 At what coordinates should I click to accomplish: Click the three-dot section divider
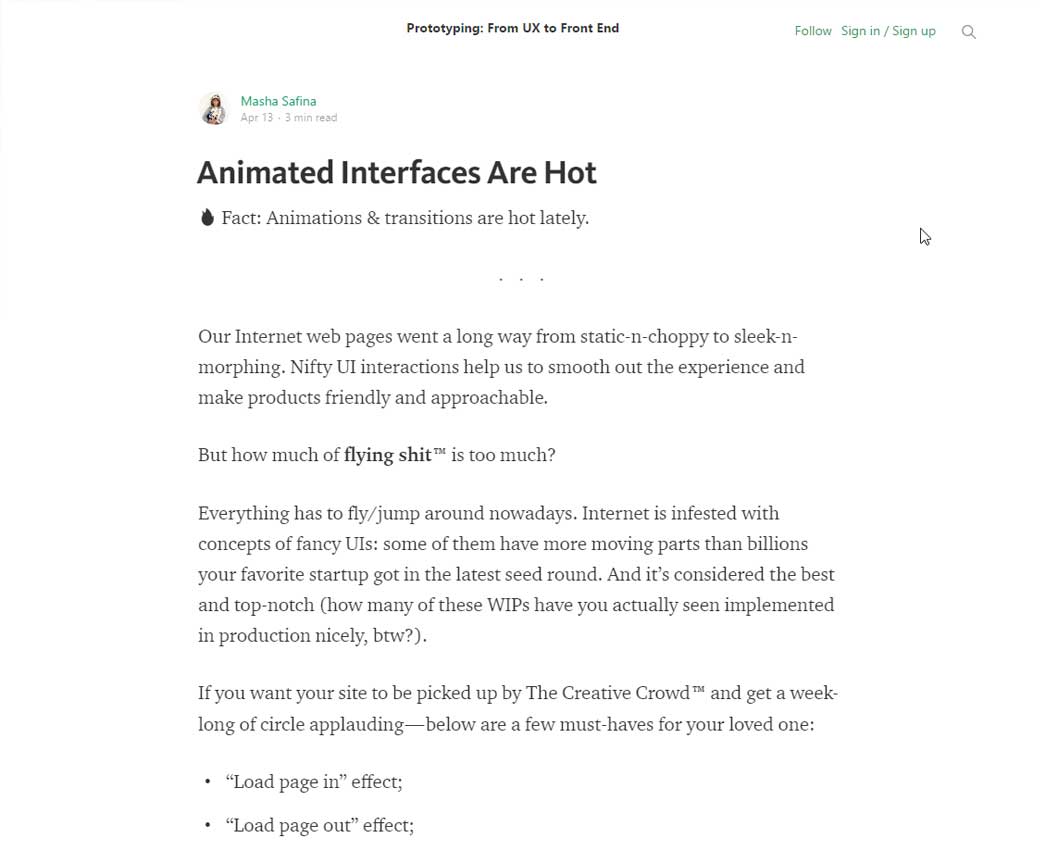point(521,280)
